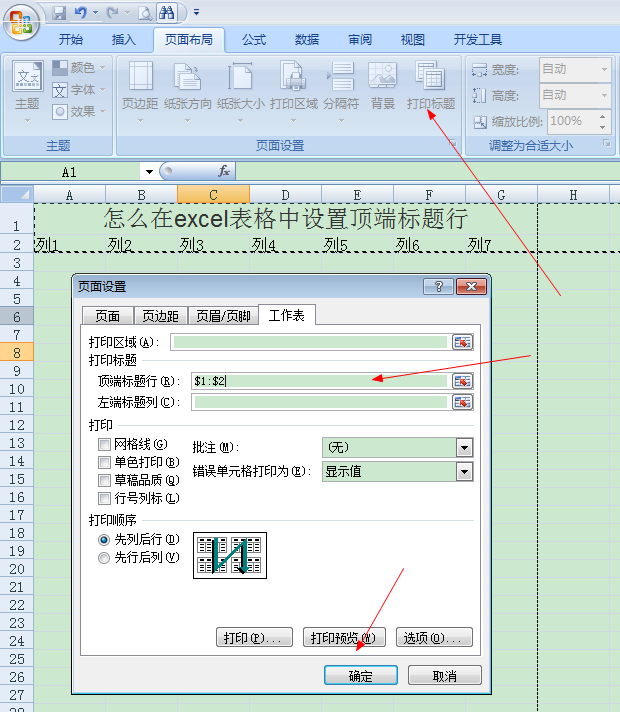Increase the 缩放比例 scale stepper
620x712 pixels.
602,117
